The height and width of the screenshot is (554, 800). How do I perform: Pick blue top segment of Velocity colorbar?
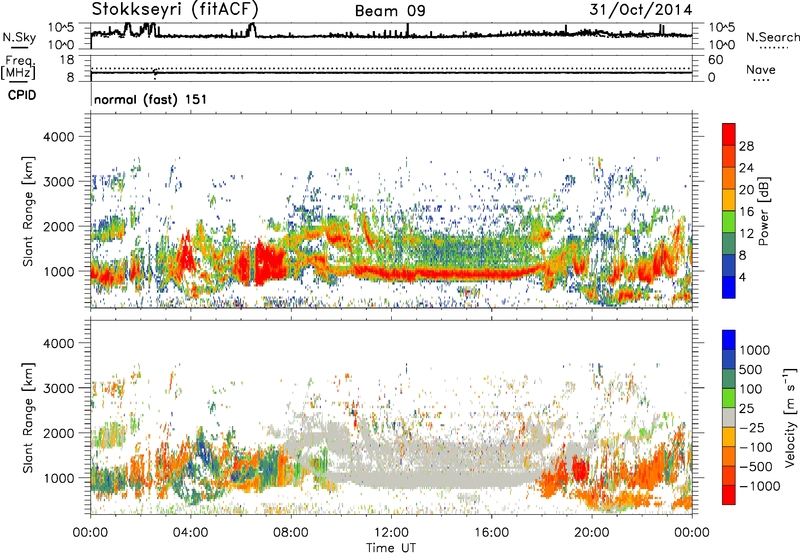(x=729, y=340)
